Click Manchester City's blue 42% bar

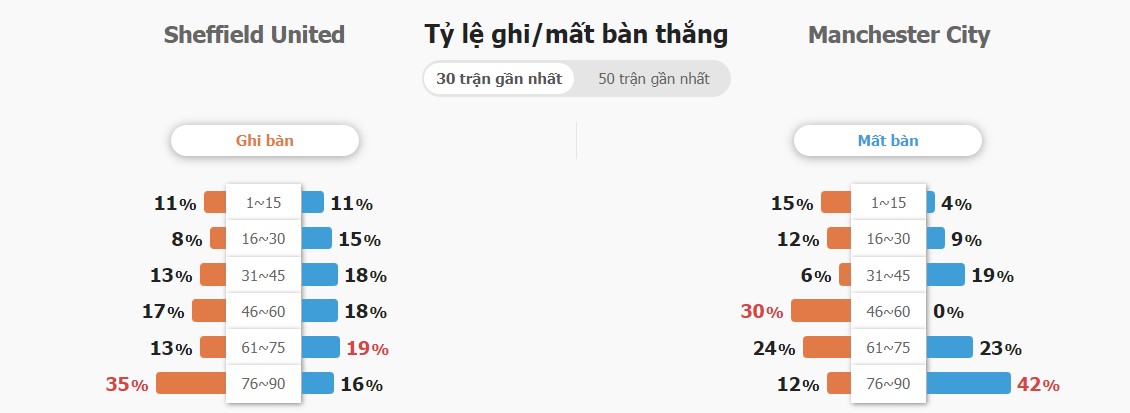point(968,383)
